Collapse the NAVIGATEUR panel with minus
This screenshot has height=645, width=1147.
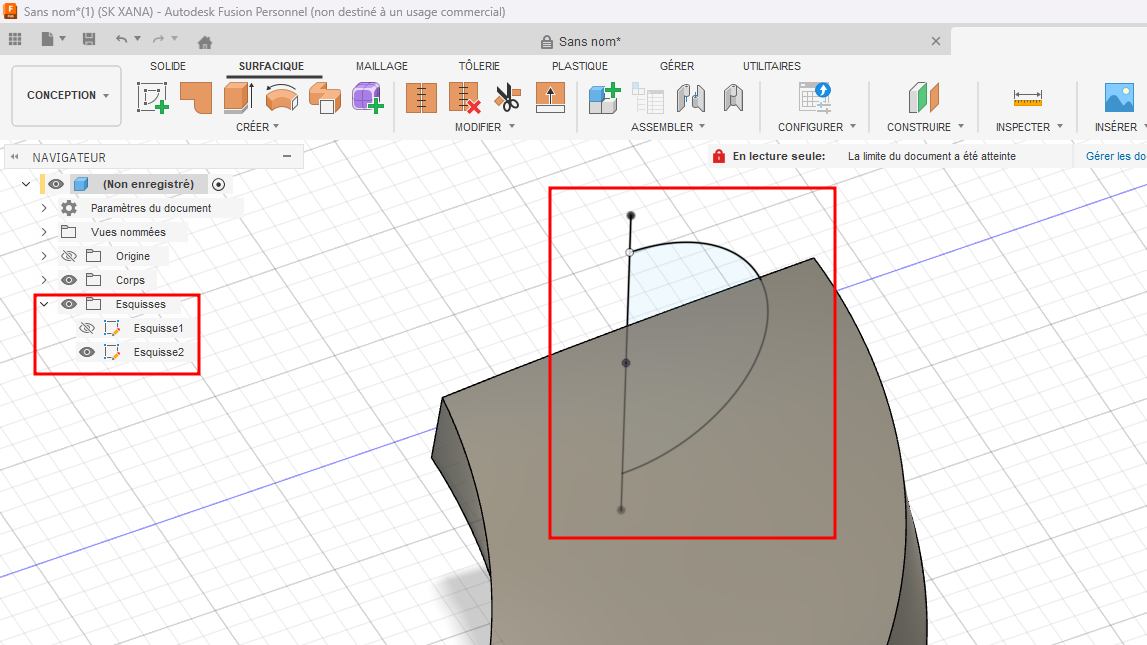tap(287, 156)
